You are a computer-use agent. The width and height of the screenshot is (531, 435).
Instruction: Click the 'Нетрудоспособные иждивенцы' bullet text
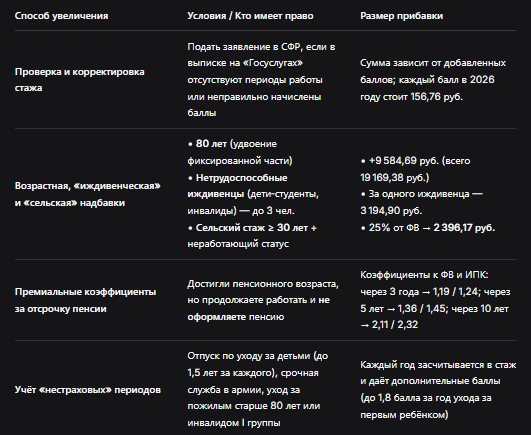tap(253, 194)
